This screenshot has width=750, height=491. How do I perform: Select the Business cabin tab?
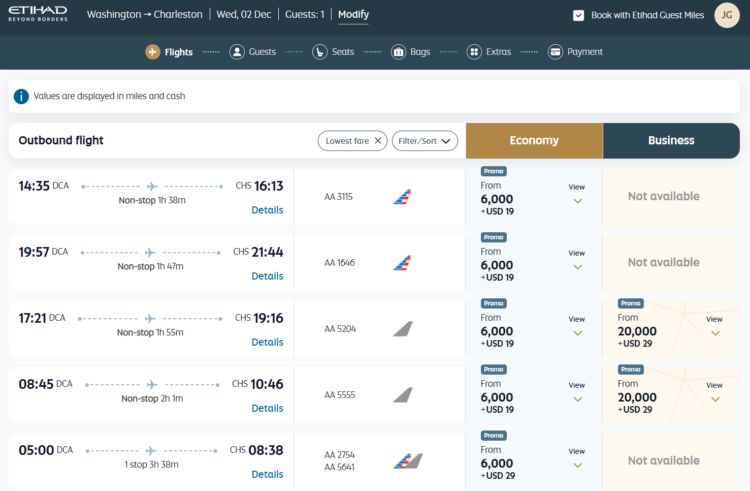pyautogui.click(x=671, y=141)
